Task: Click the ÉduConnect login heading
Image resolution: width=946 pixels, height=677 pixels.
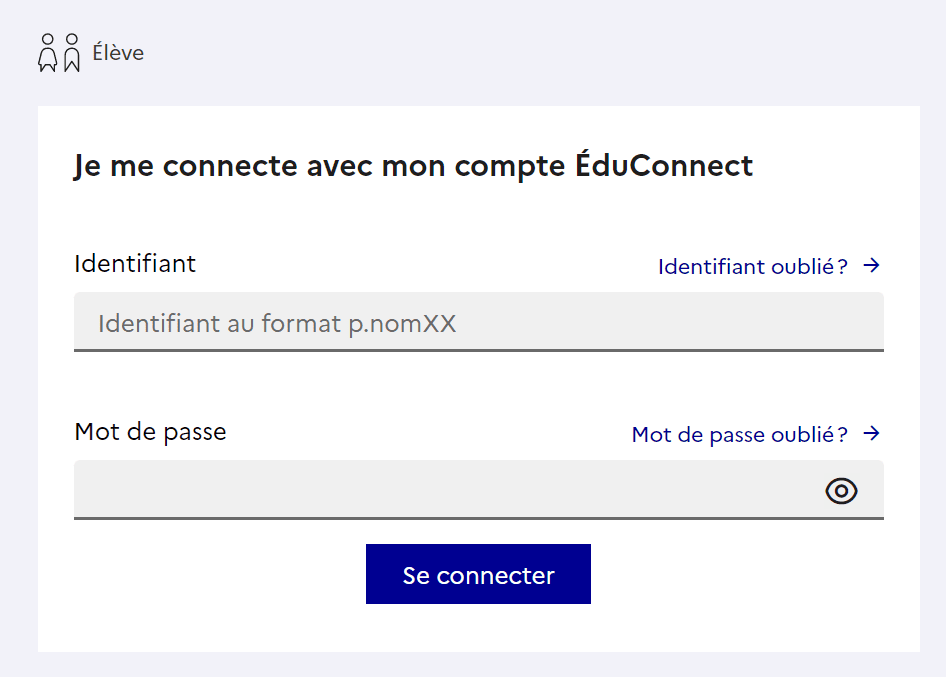Action: (414, 165)
